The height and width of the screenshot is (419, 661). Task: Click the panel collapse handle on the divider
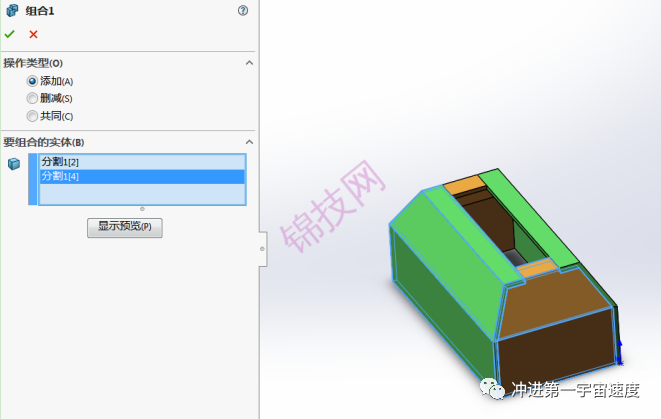tap(263, 249)
